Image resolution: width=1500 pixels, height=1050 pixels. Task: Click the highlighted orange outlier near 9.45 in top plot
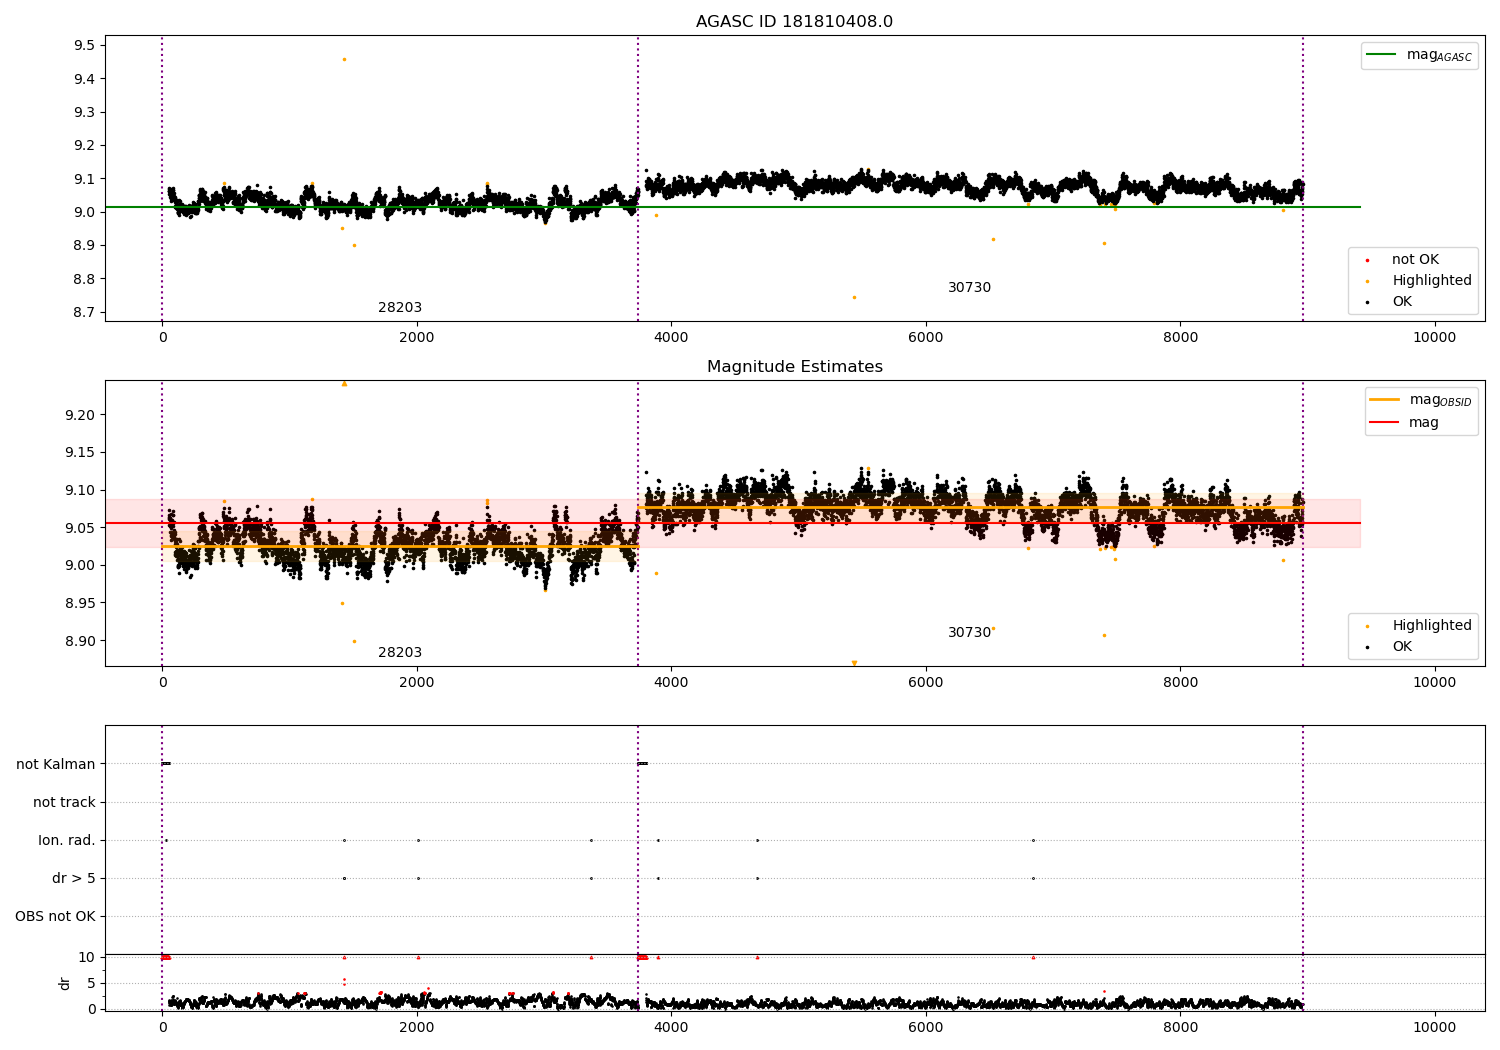pos(344,59)
